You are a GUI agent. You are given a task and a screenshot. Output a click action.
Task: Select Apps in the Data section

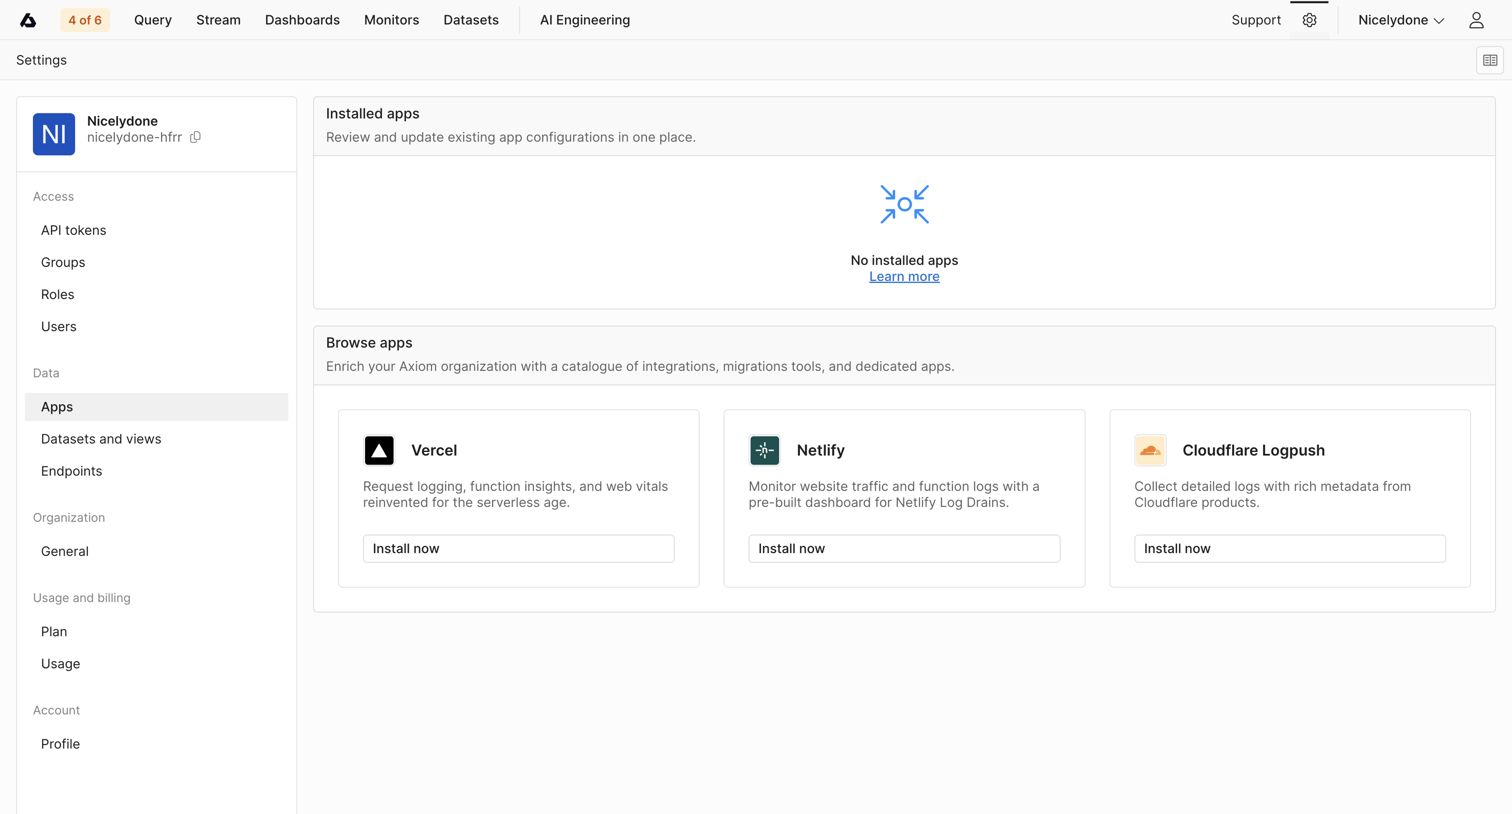coord(157,407)
